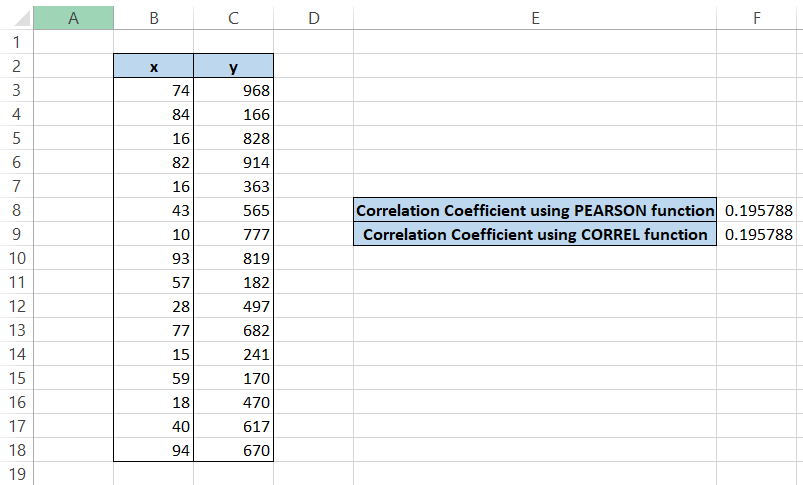The width and height of the screenshot is (803, 485).
Task: Select the cell with value 43
Action: coord(154,210)
